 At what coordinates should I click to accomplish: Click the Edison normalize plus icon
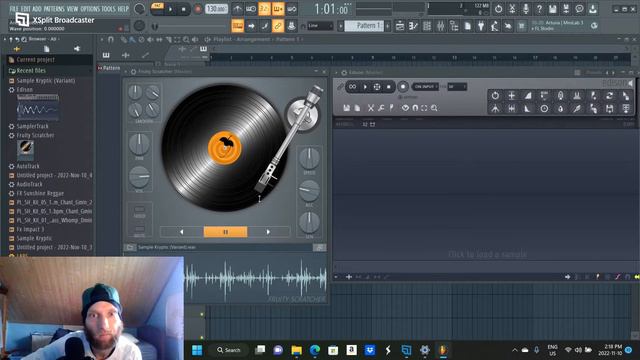pos(511,96)
